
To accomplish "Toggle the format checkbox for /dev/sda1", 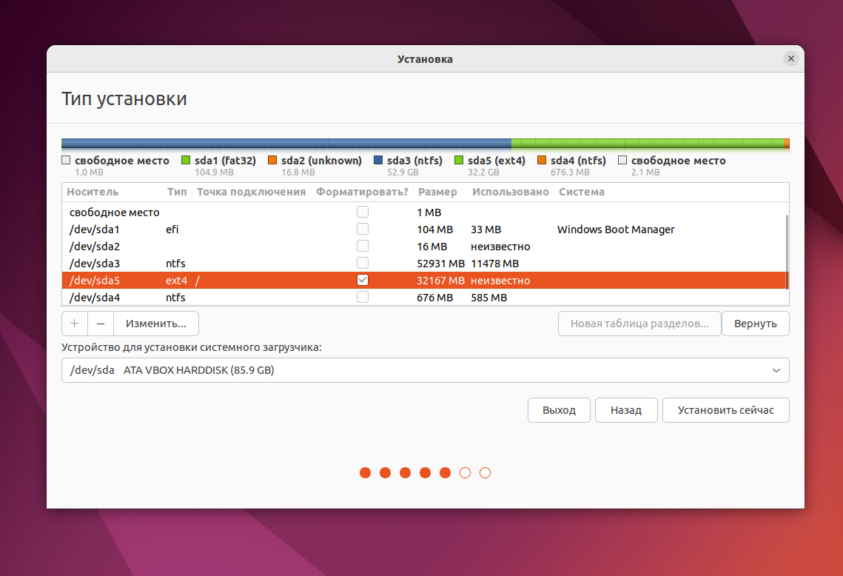I will (x=363, y=229).
